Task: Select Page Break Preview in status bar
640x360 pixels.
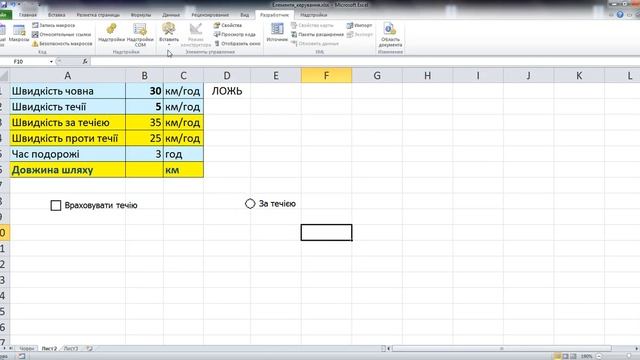Action: coord(573,356)
